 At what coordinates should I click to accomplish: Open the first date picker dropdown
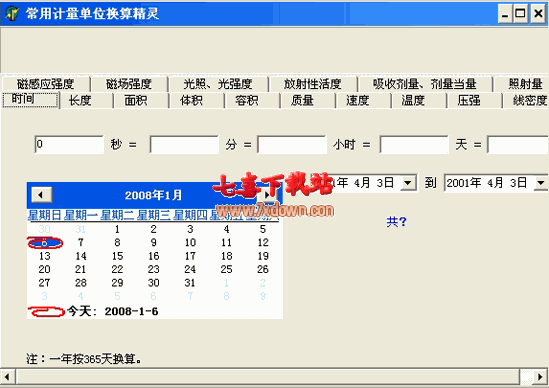[x=408, y=183]
